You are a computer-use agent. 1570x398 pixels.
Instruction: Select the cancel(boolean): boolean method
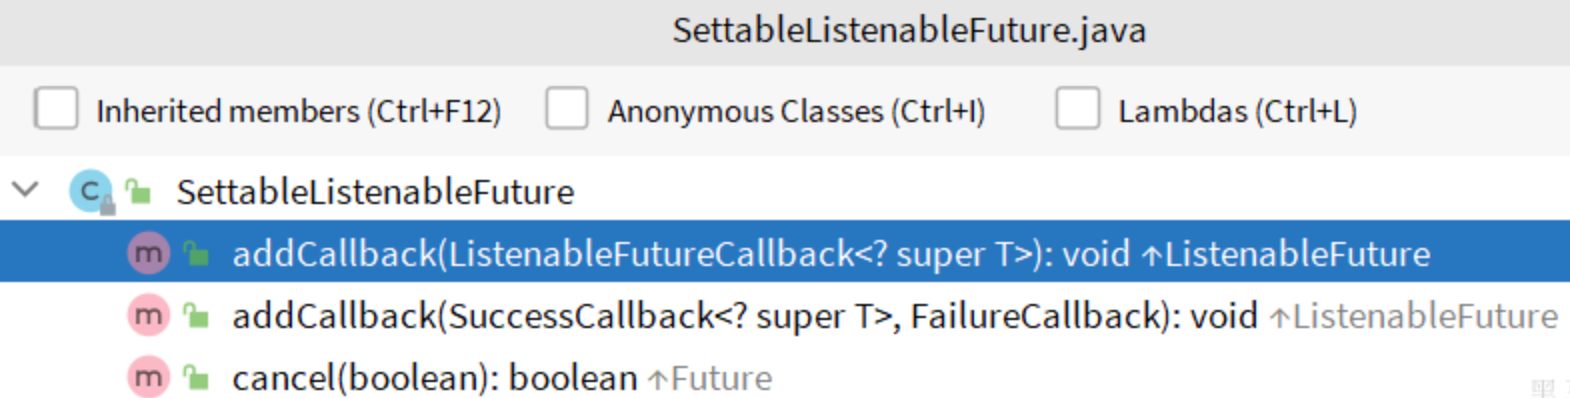coord(785,377)
